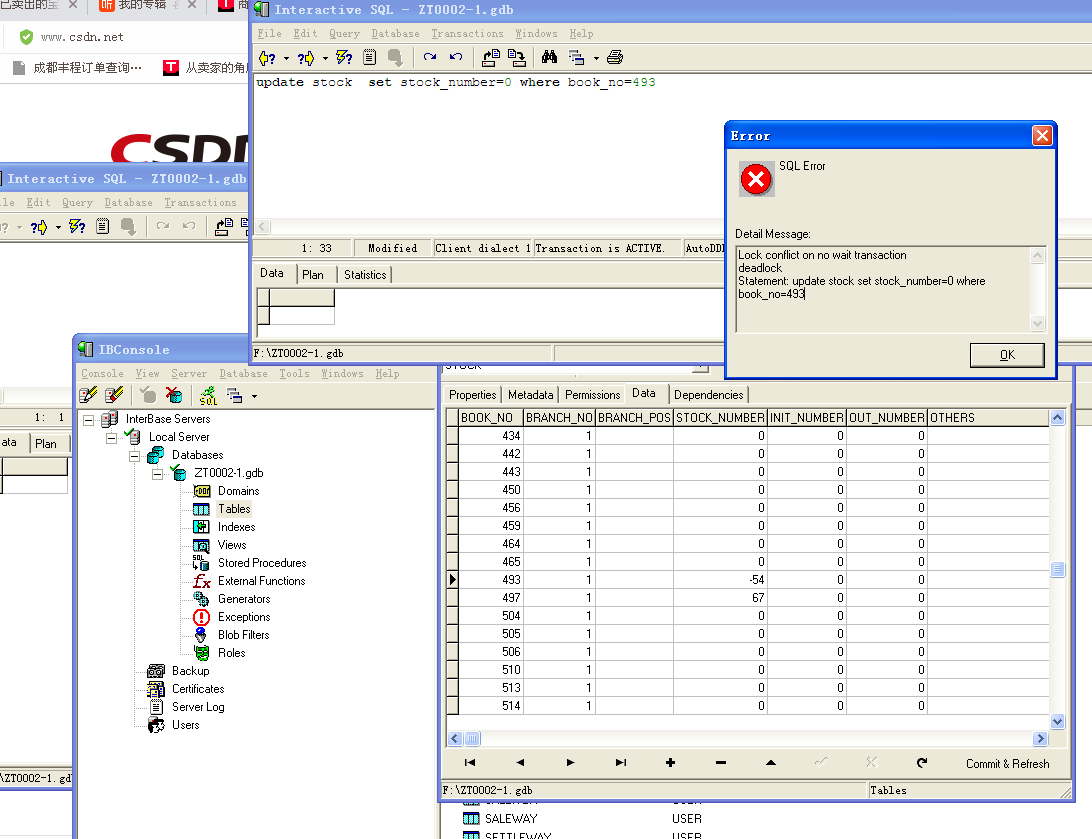The width and height of the screenshot is (1092, 839).
Task: Click data grid vertical scrollbar down arrow
Action: pyautogui.click(x=1057, y=721)
